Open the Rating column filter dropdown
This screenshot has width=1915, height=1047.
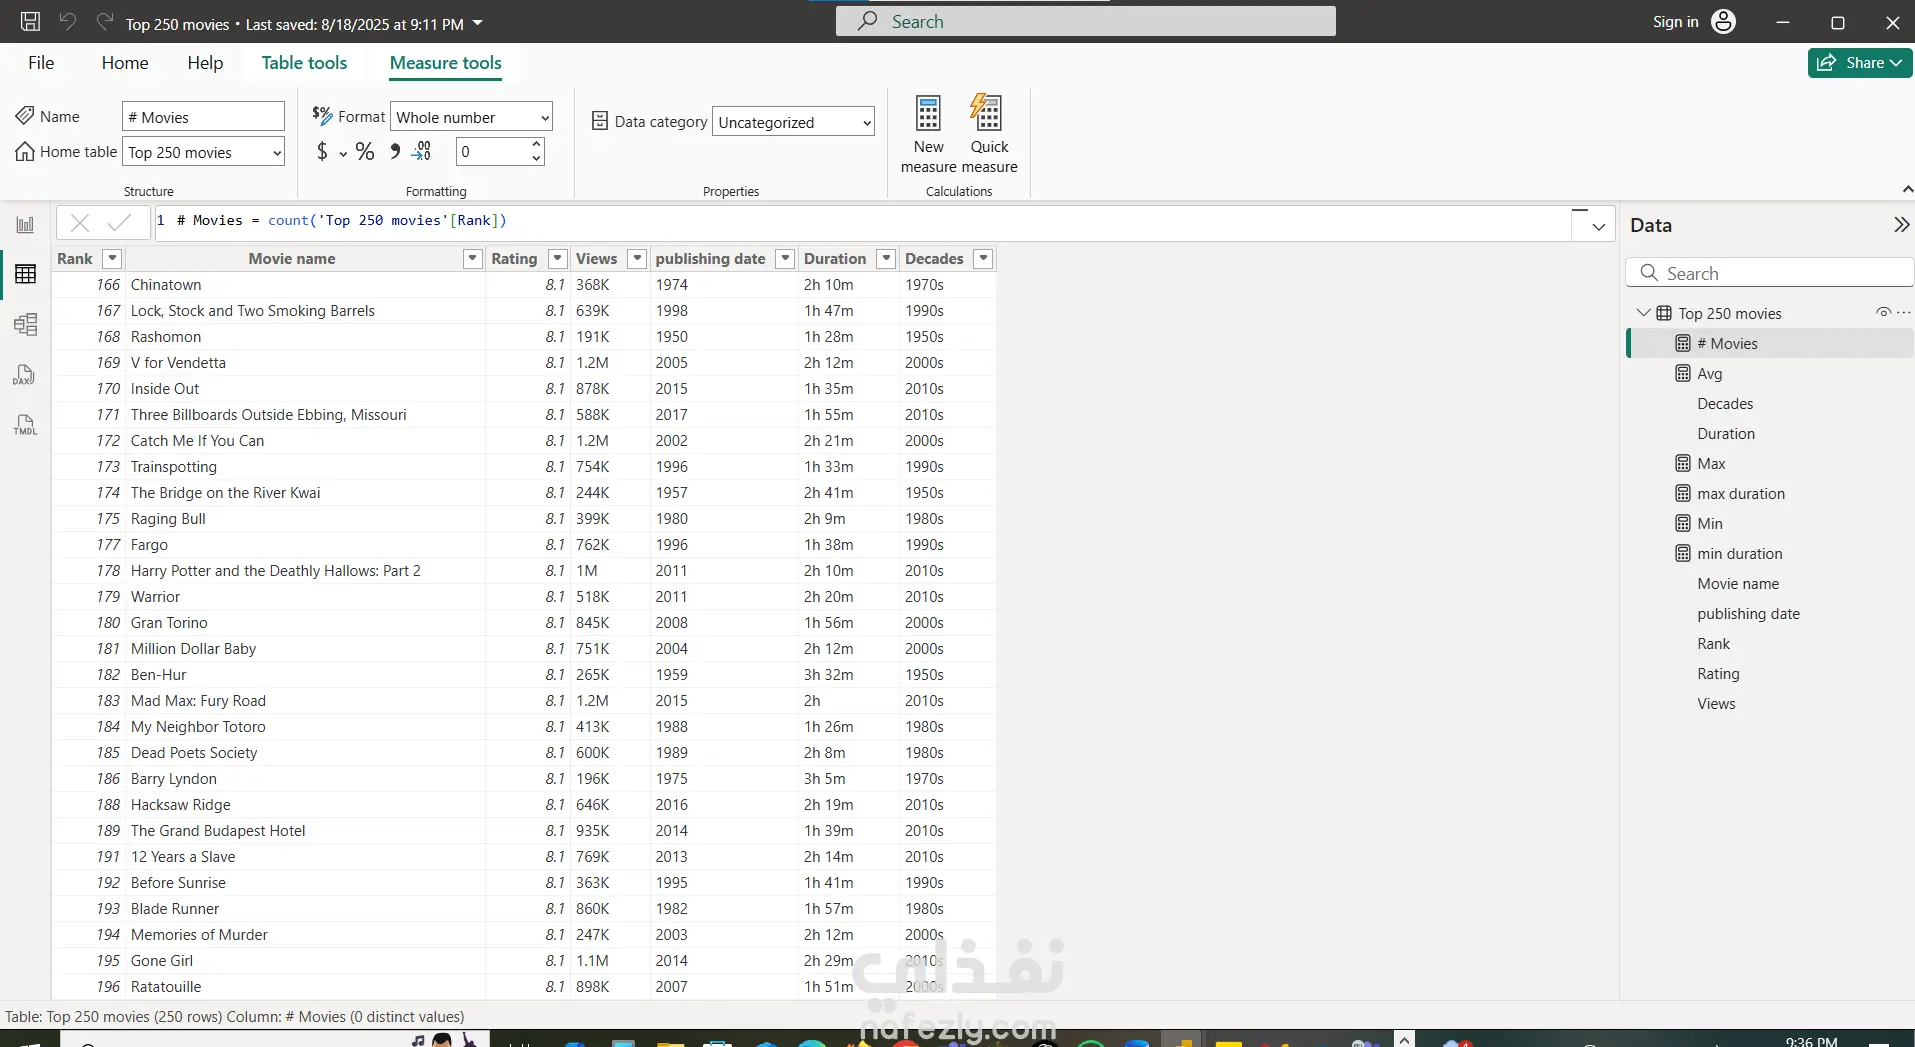point(558,259)
